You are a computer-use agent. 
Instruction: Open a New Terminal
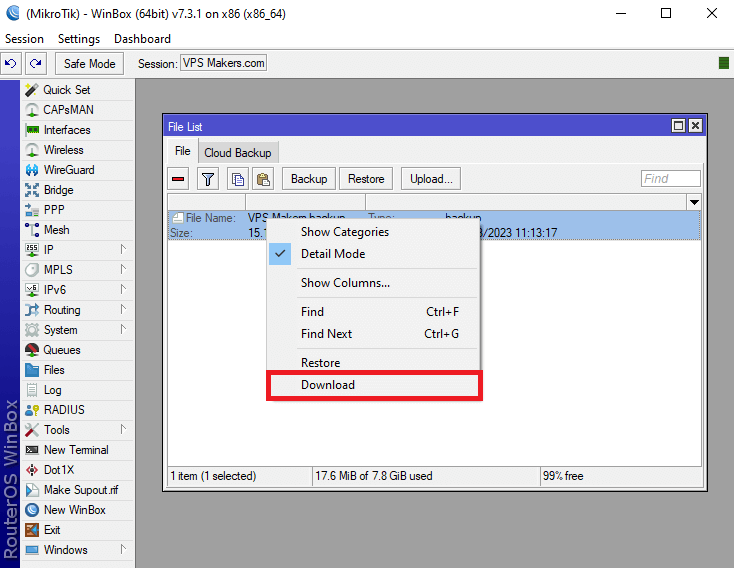click(x=77, y=450)
